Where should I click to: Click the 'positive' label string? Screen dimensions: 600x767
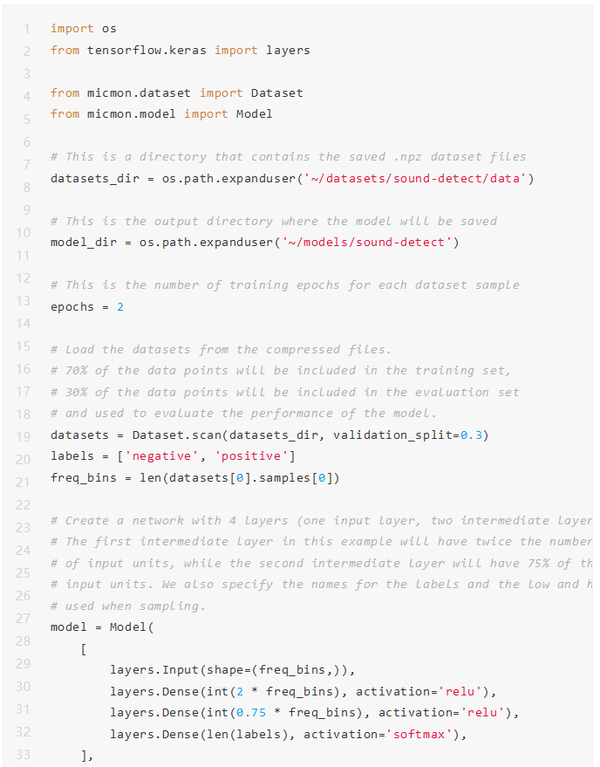click(x=251, y=456)
